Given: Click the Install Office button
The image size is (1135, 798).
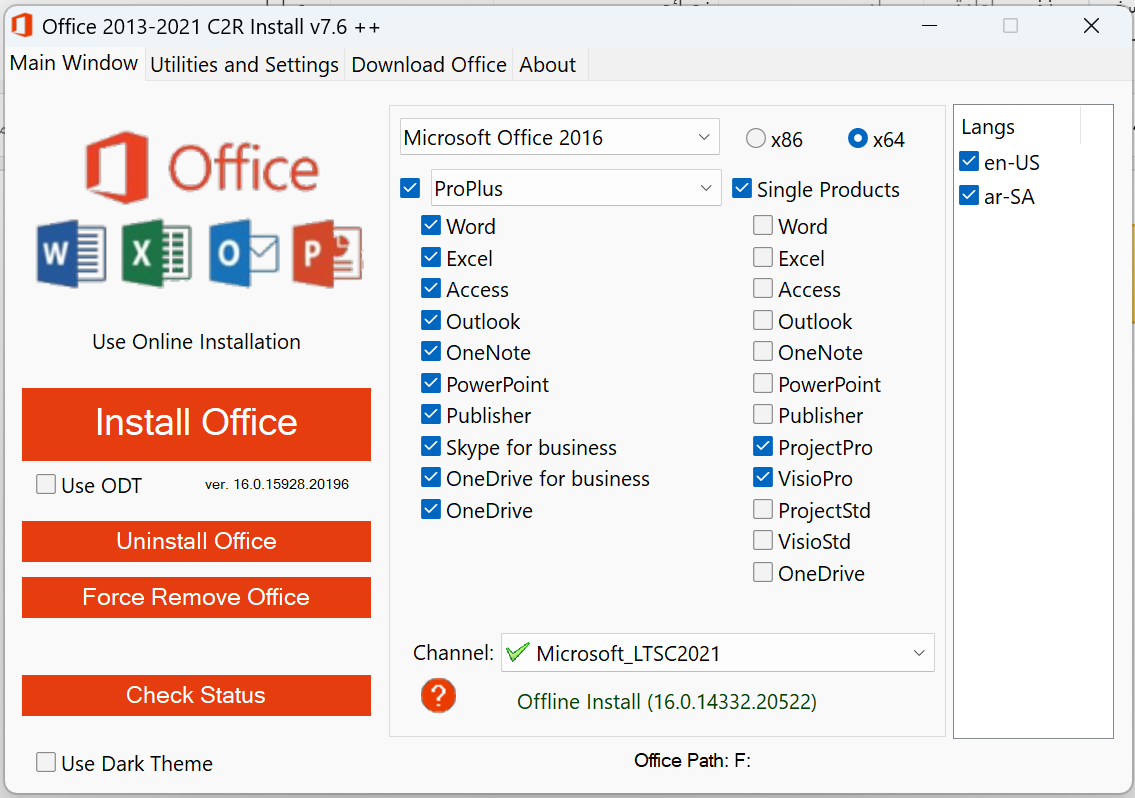Looking at the screenshot, I should 196,424.
